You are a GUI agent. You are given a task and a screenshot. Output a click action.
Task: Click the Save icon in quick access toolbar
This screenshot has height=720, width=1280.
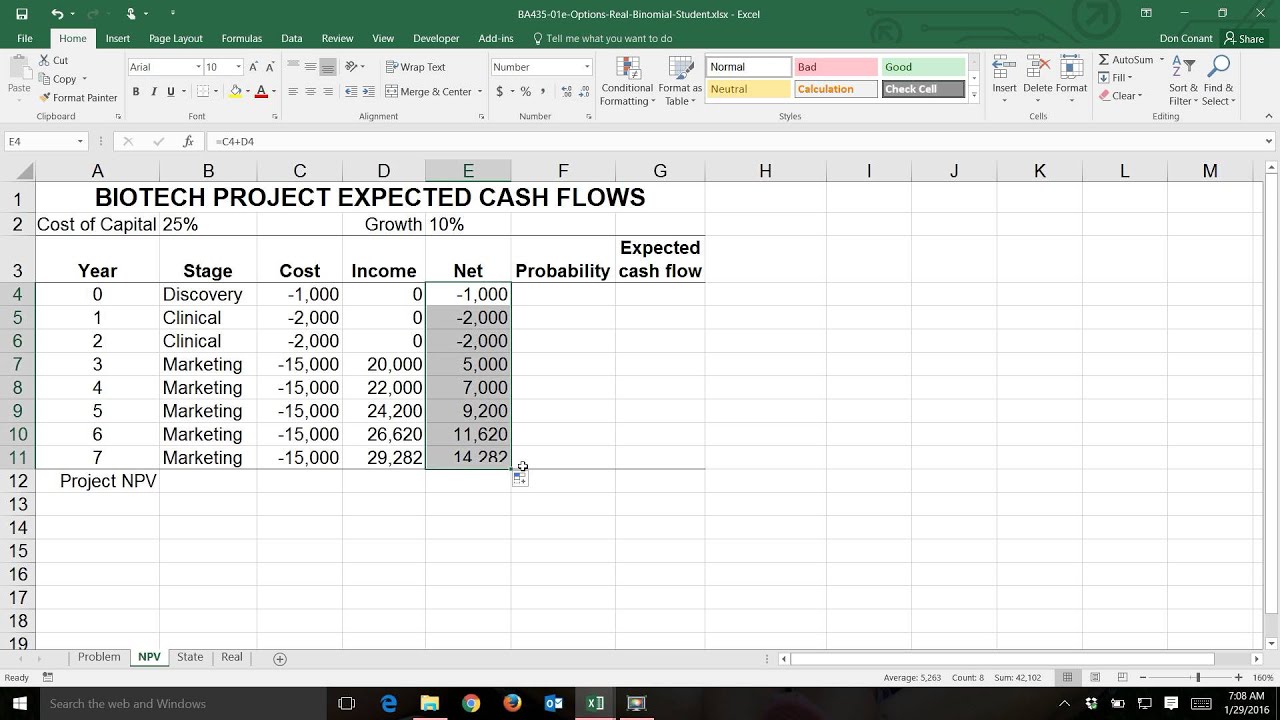click(x=22, y=14)
